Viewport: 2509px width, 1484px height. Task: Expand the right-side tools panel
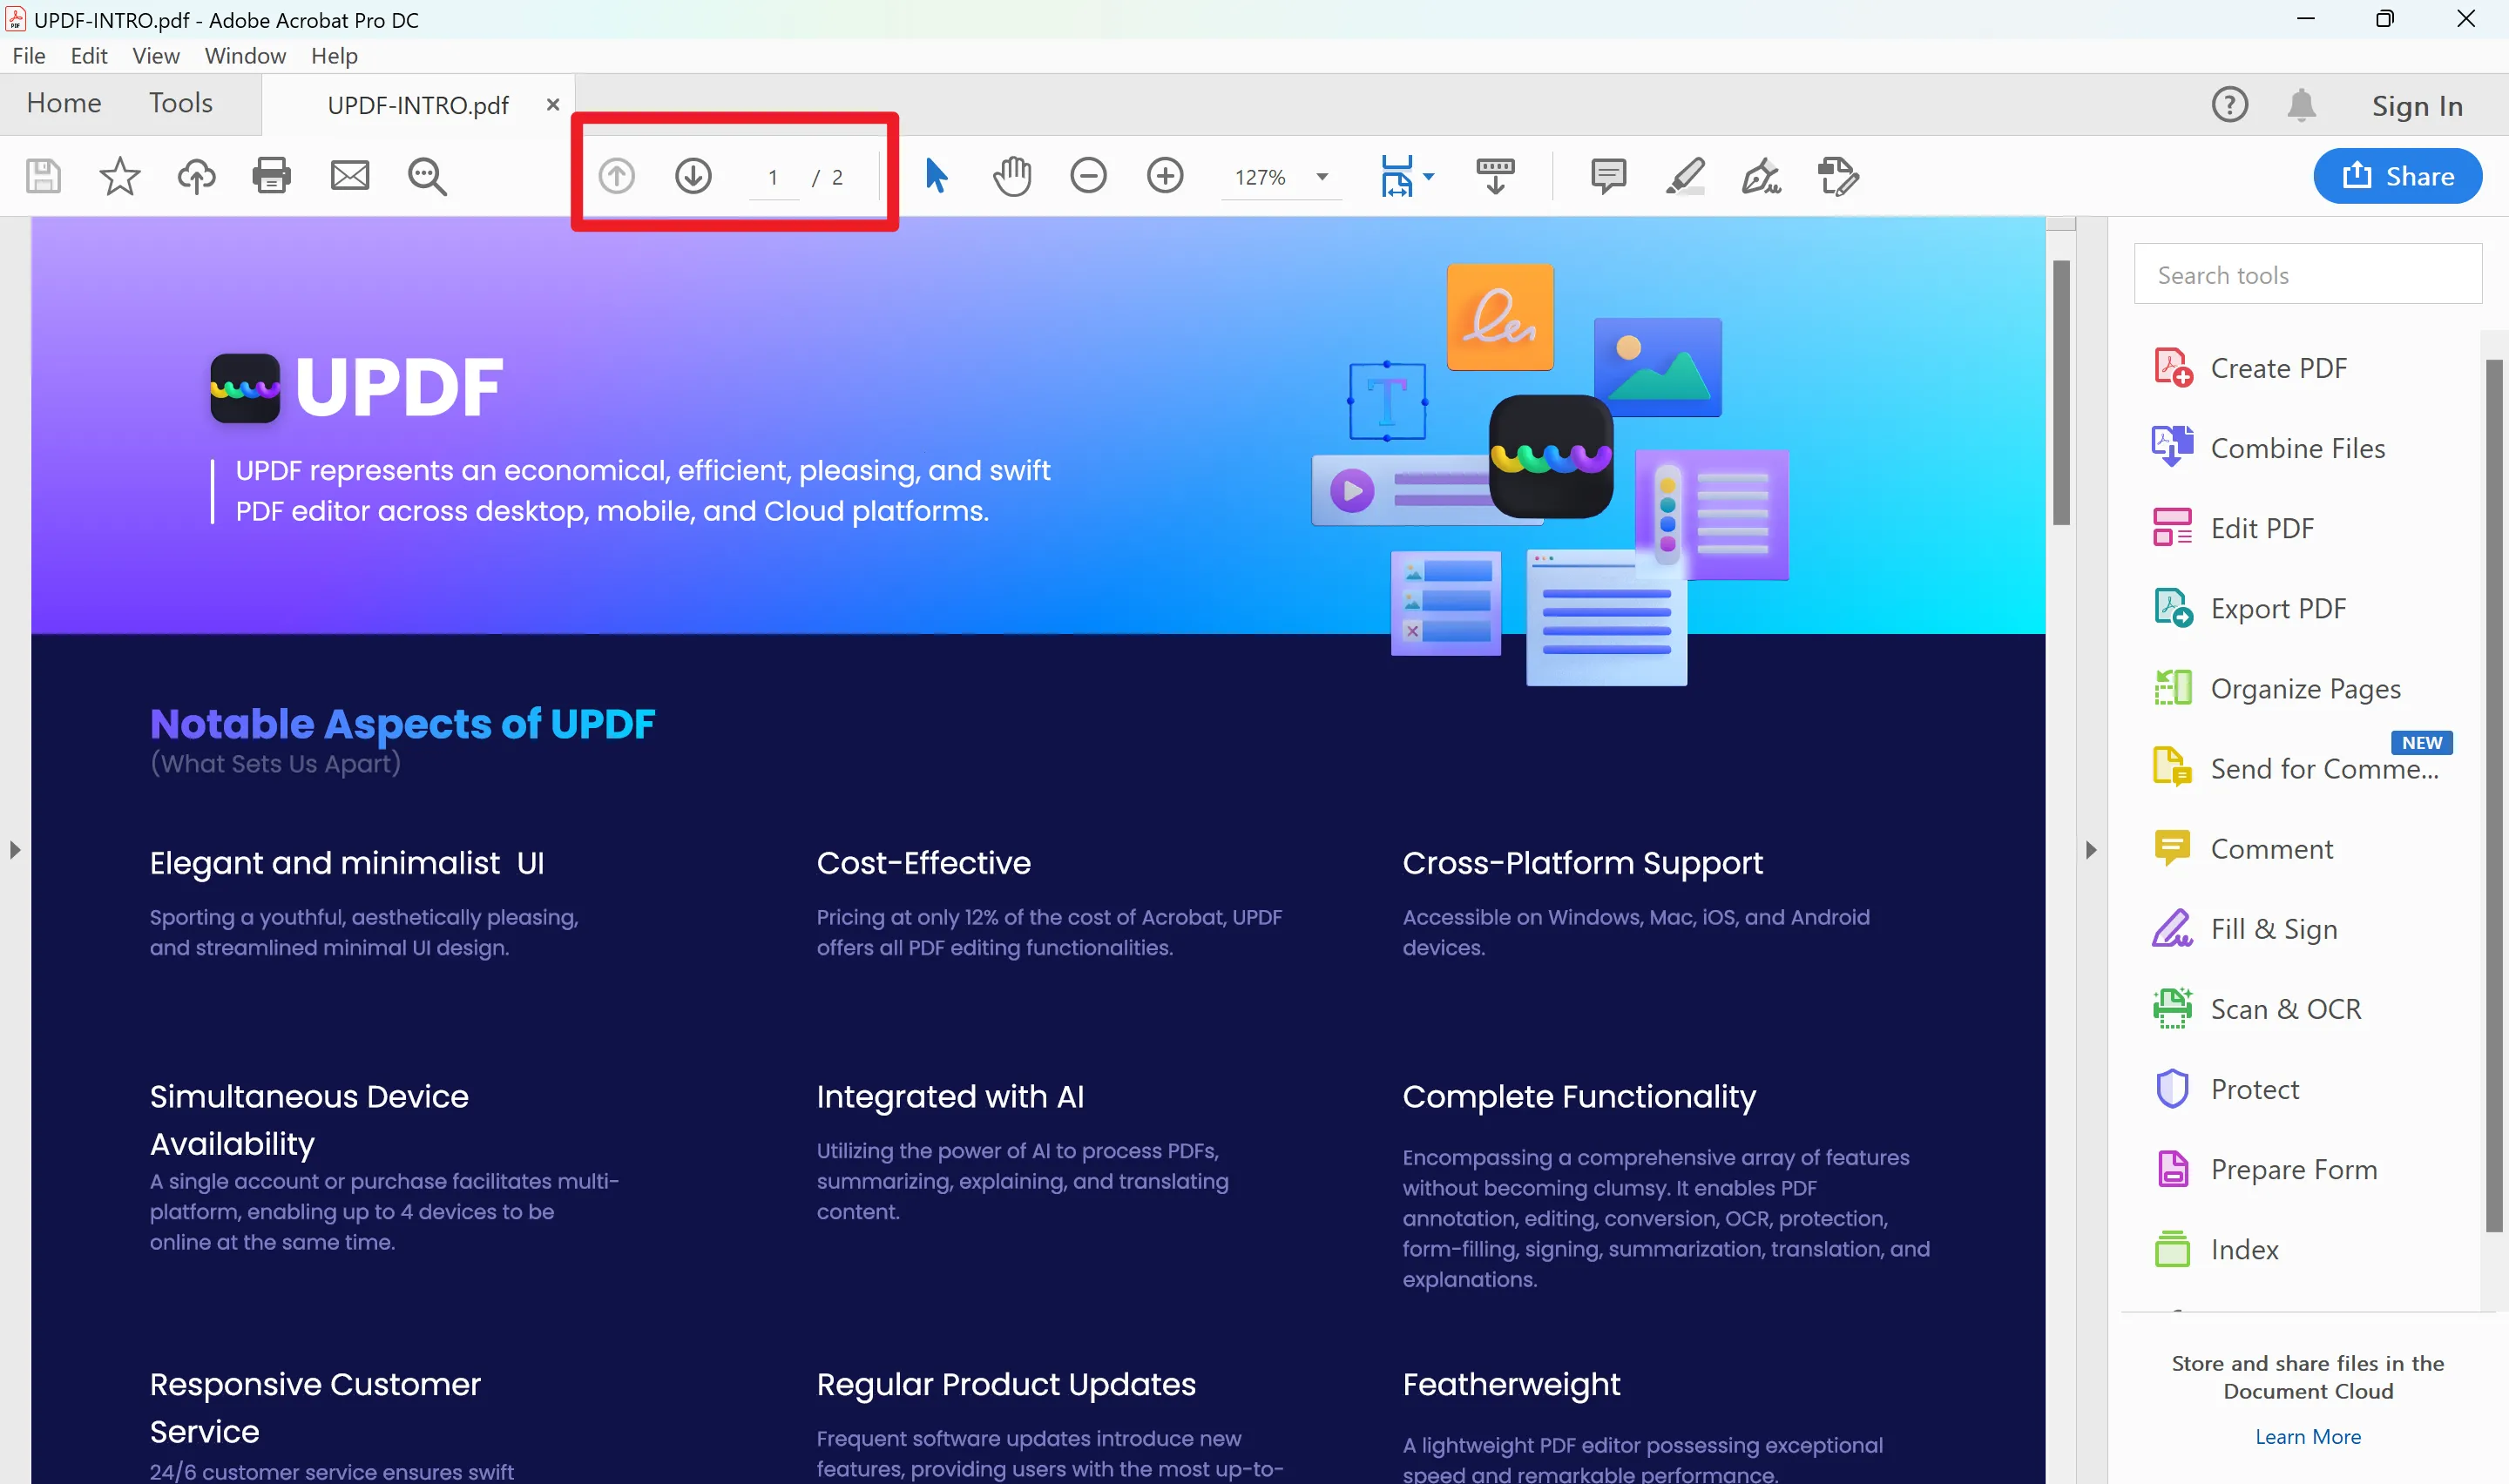(2090, 850)
